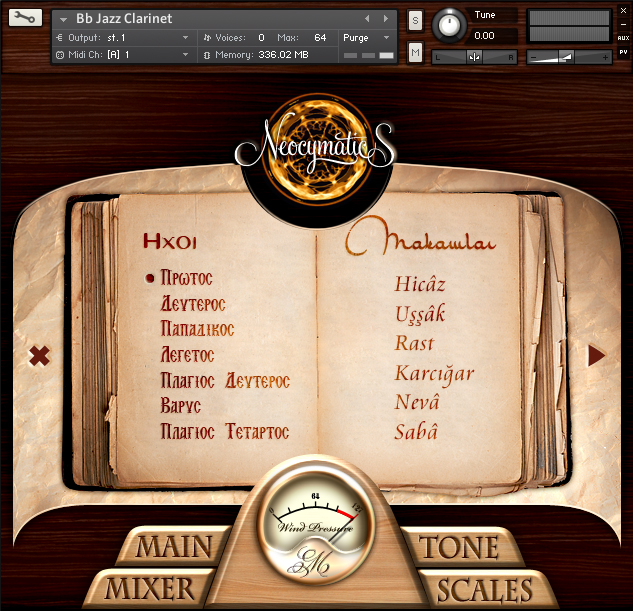633x611 pixels.
Task: Click the purge status indicator bars
Action: [369, 55]
